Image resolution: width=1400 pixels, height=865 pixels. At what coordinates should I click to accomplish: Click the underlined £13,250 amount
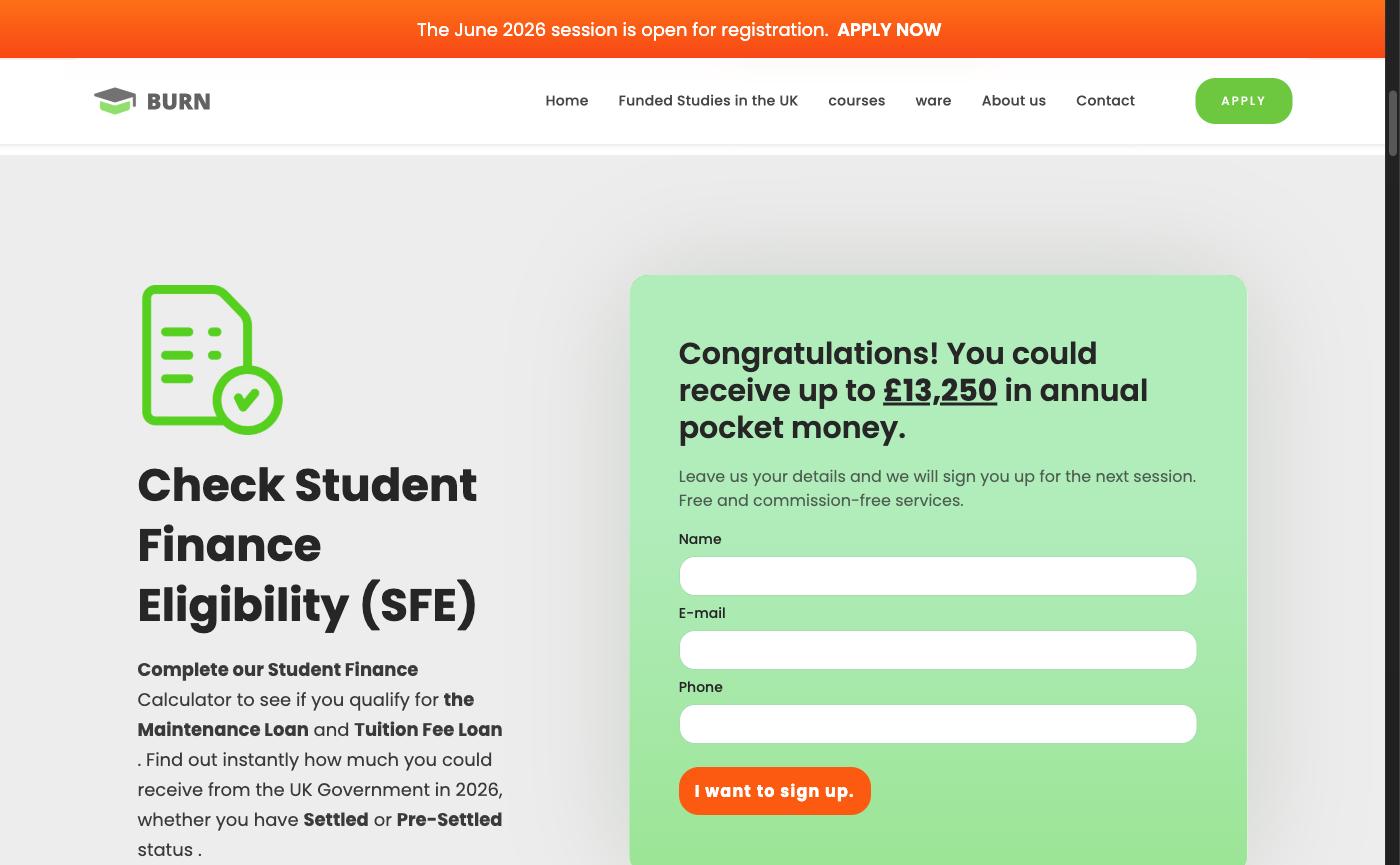(940, 390)
